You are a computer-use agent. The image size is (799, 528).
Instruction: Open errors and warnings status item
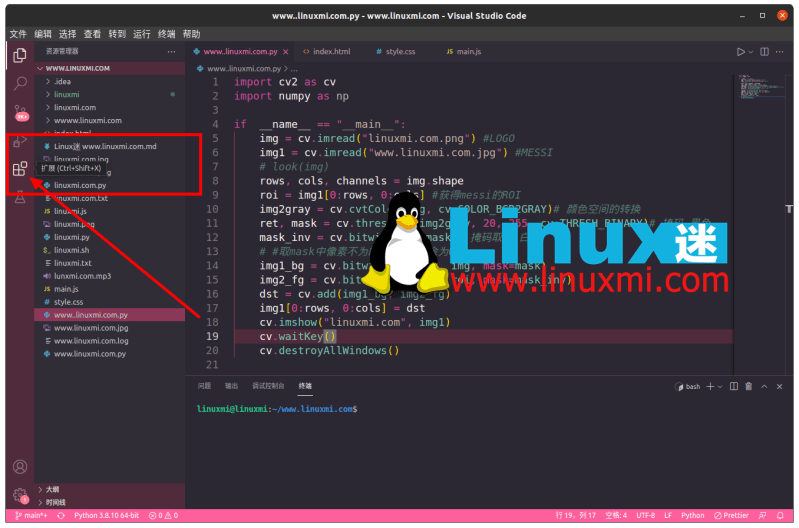click(163, 516)
